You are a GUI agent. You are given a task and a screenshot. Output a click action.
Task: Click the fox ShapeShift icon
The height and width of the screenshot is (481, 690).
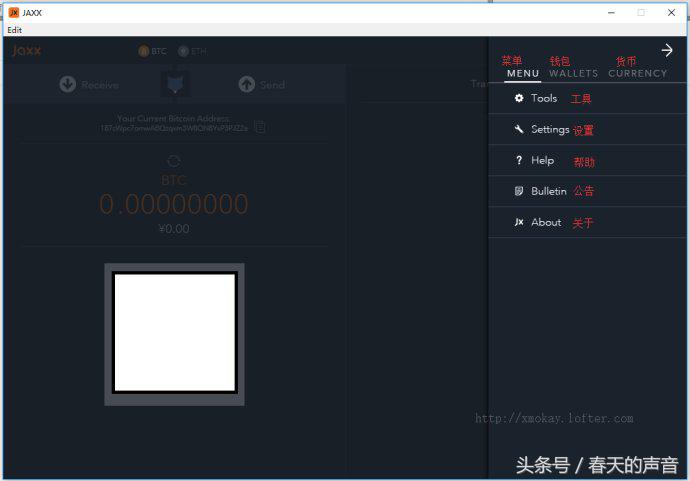click(175, 84)
